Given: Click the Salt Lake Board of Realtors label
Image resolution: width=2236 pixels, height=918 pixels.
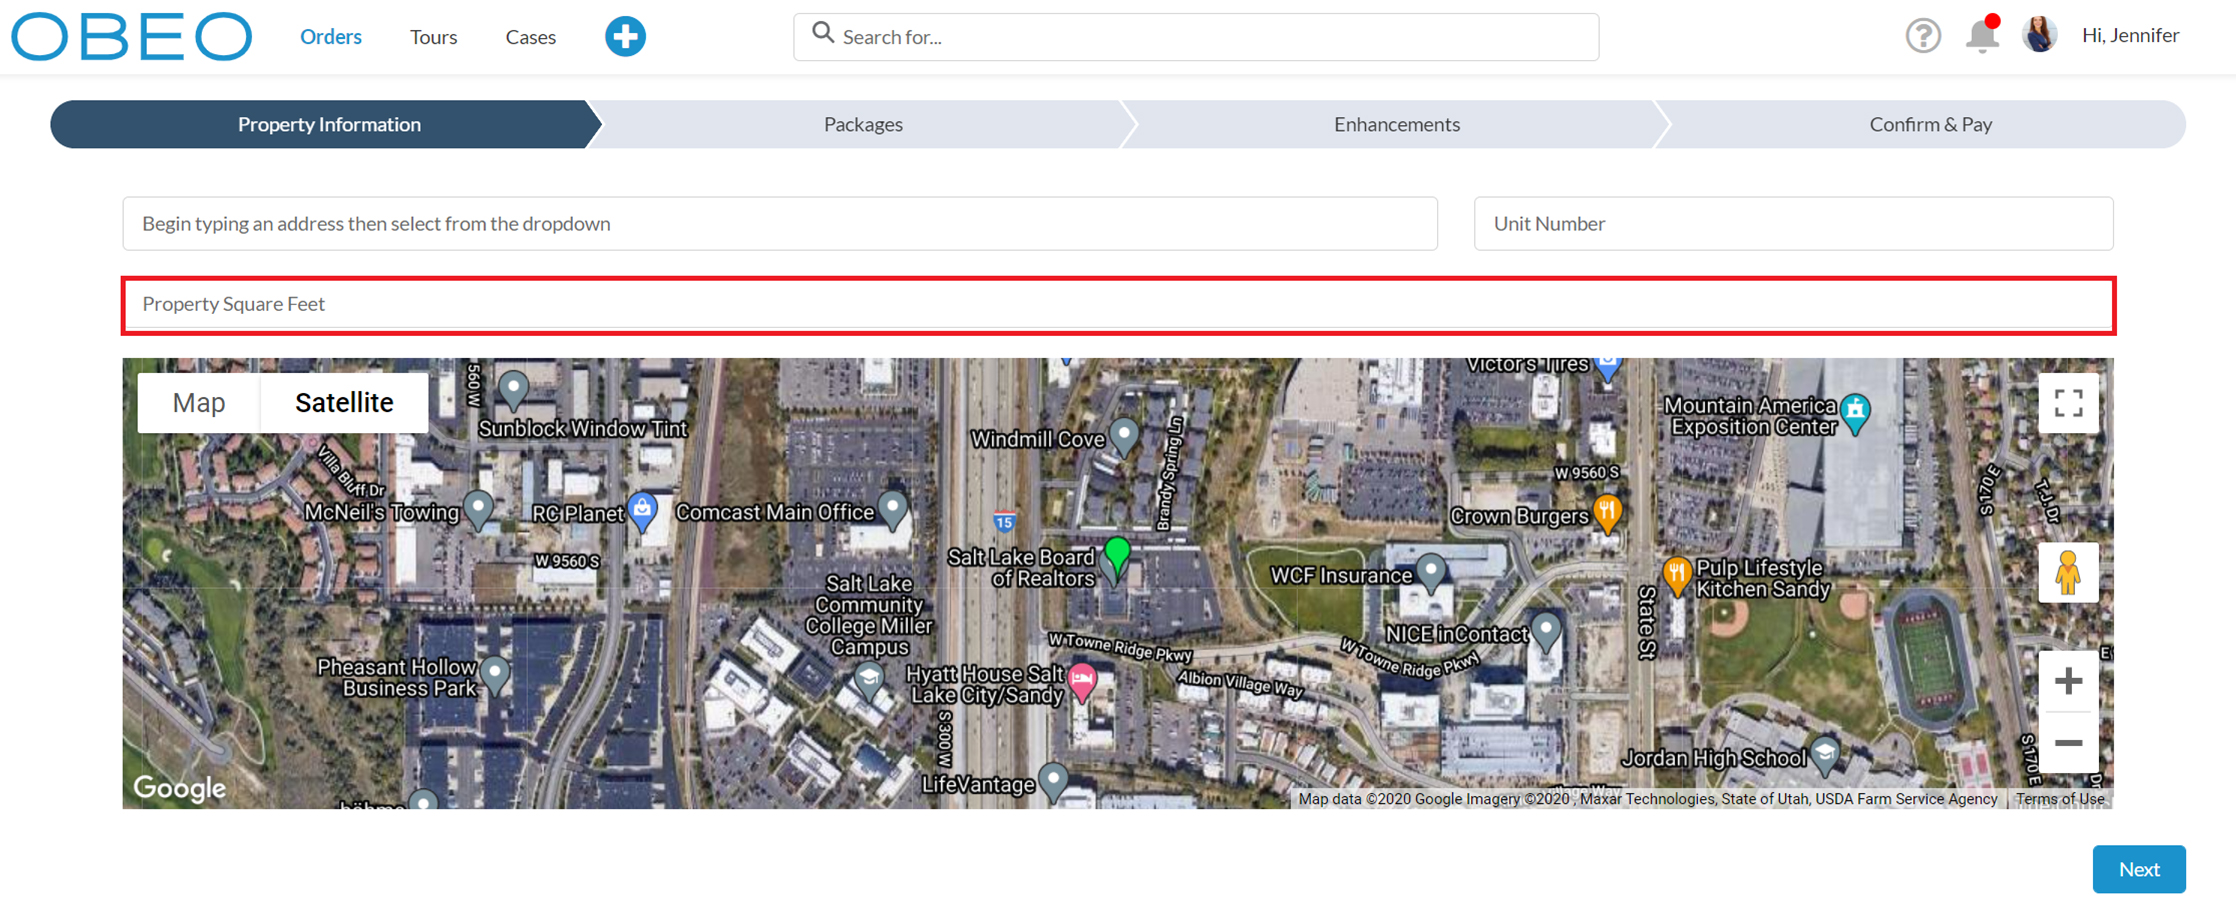Looking at the screenshot, I should [x=1021, y=568].
